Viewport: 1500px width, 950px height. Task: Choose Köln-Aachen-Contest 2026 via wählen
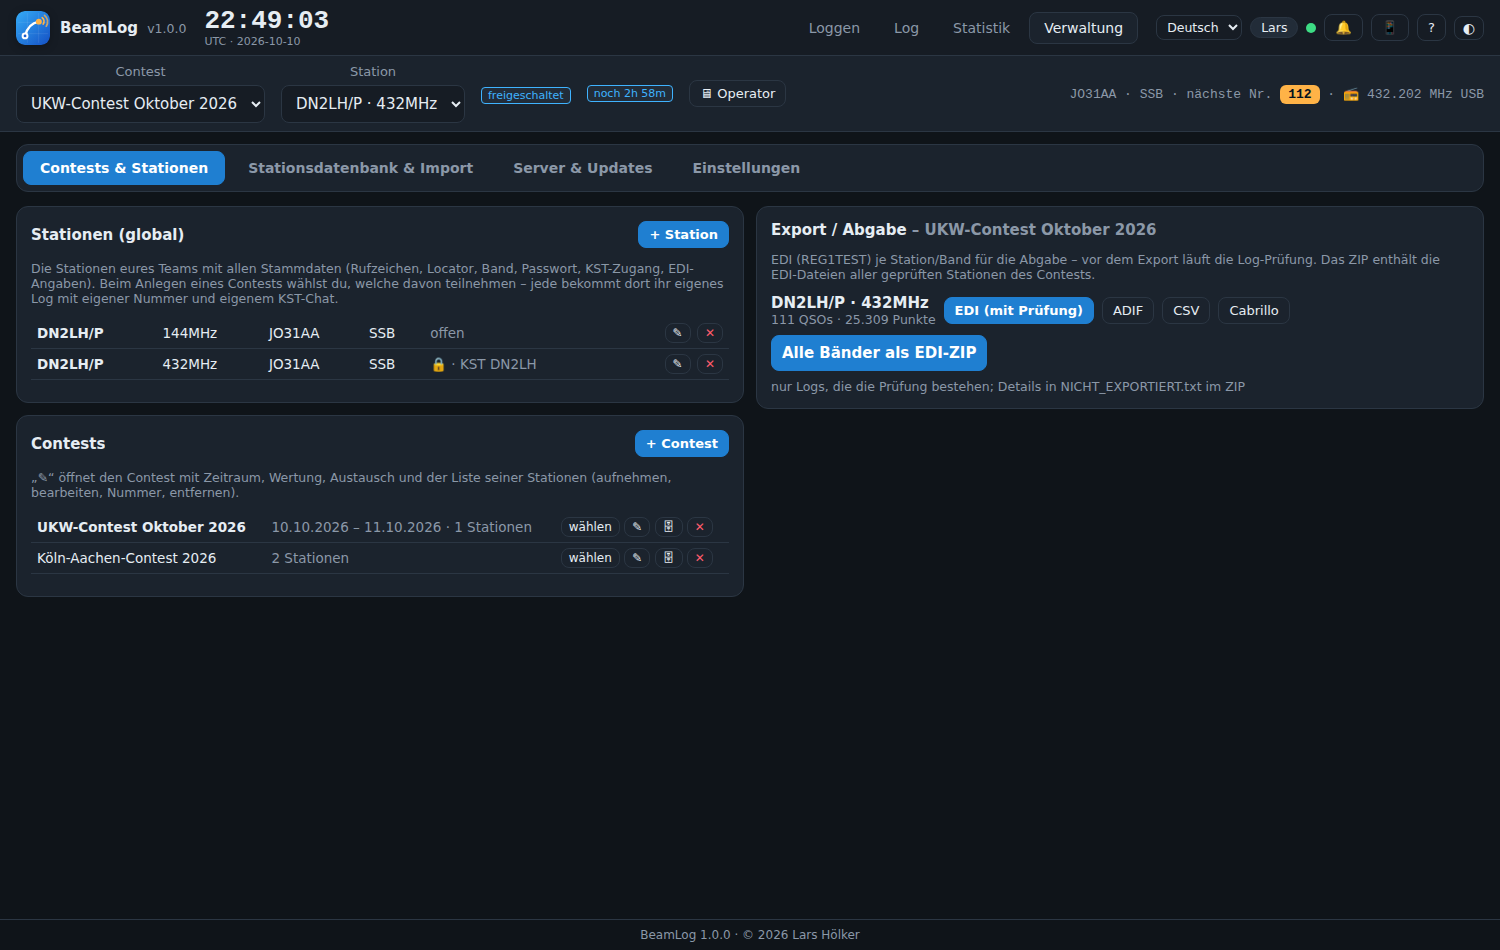pos(590,558)
